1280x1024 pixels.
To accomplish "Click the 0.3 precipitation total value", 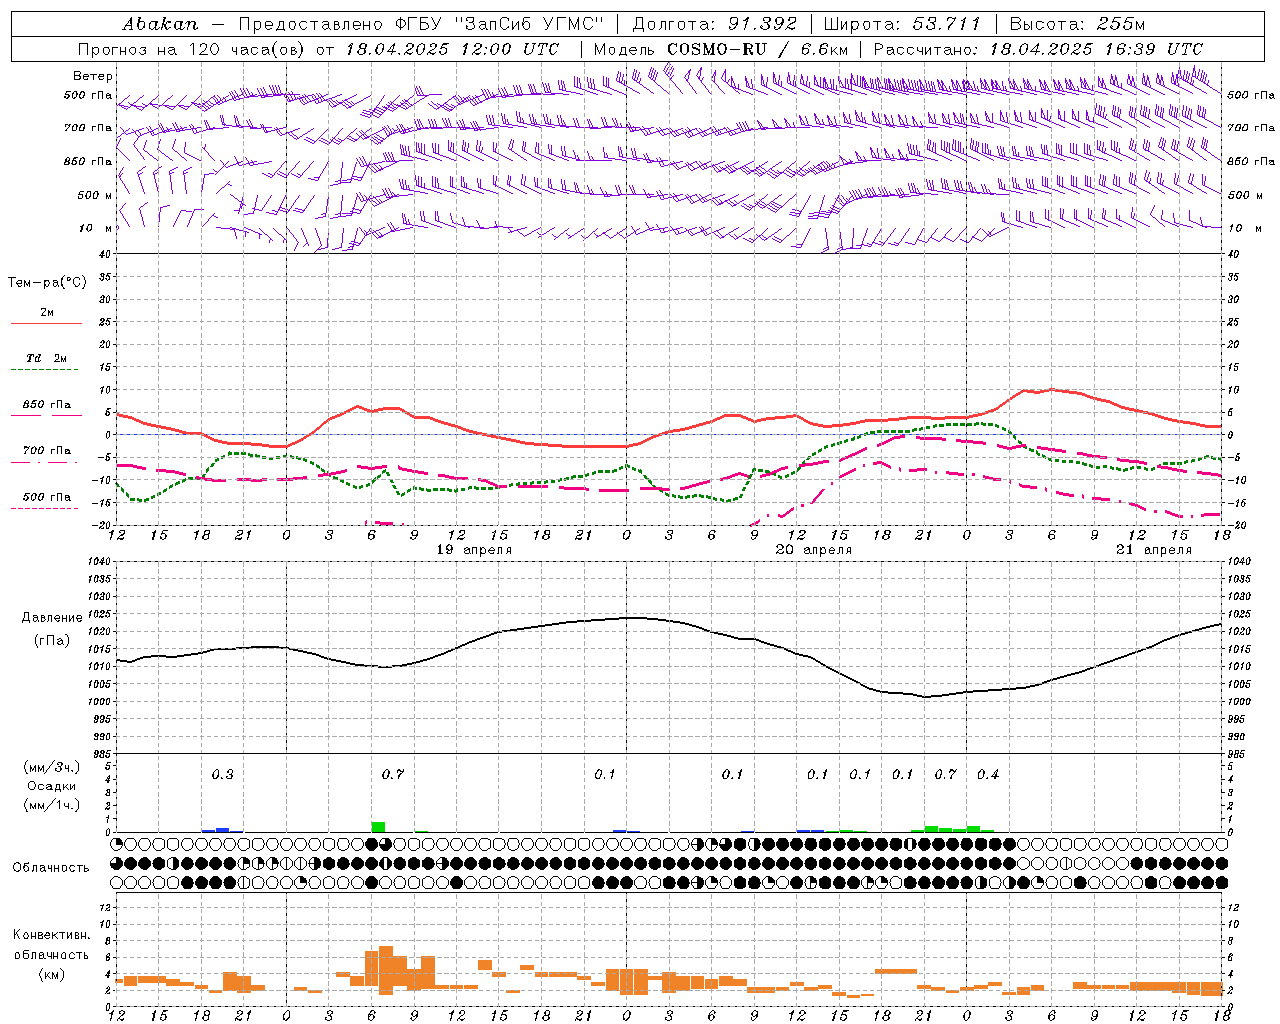I will [x=223, y=774].
